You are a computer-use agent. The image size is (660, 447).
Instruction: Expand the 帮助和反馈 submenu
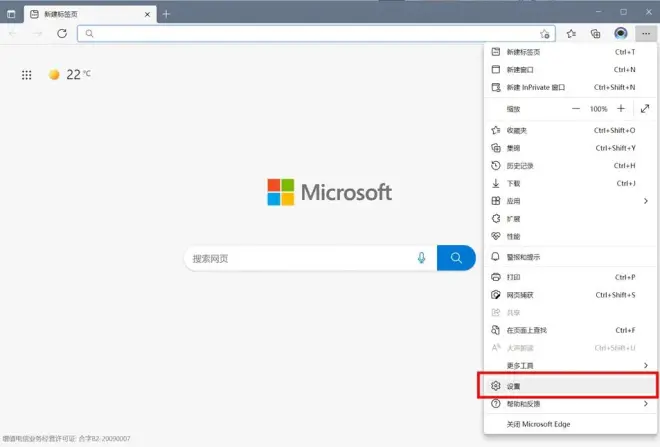(570, 404)
